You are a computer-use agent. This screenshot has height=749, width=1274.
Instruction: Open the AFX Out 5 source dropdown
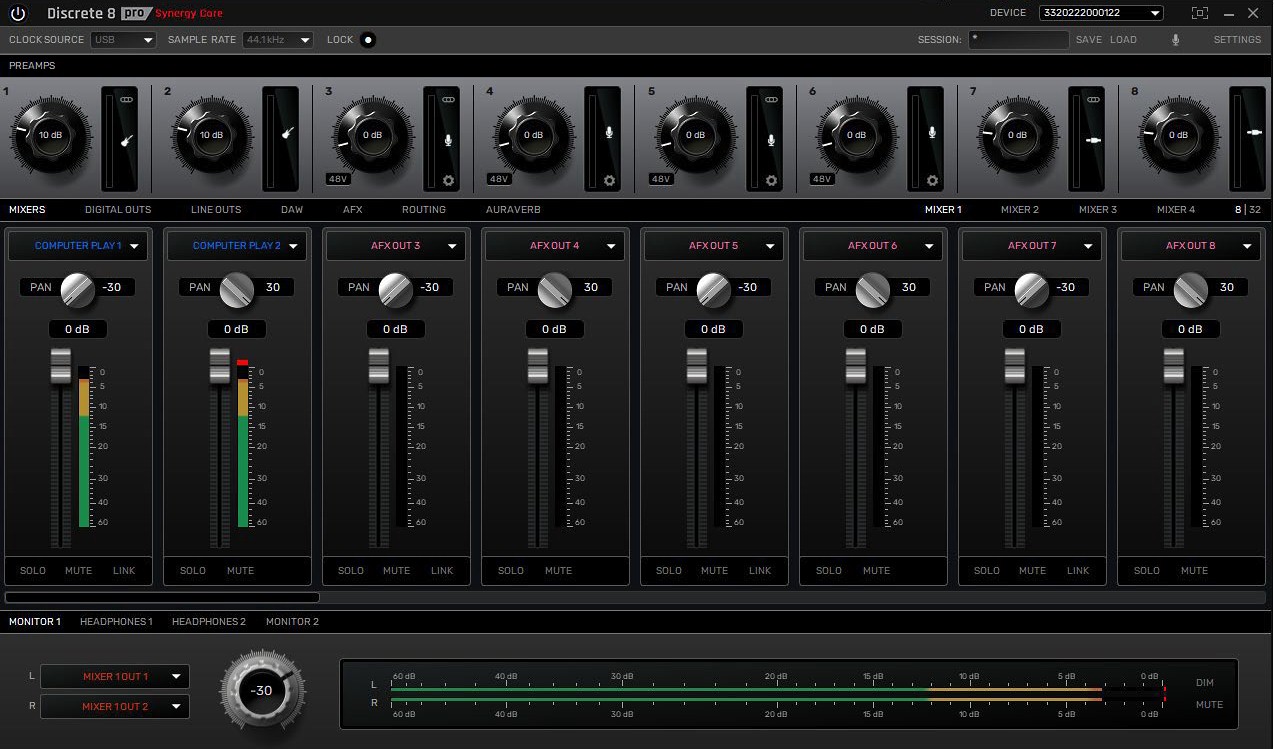click(714, 246)
